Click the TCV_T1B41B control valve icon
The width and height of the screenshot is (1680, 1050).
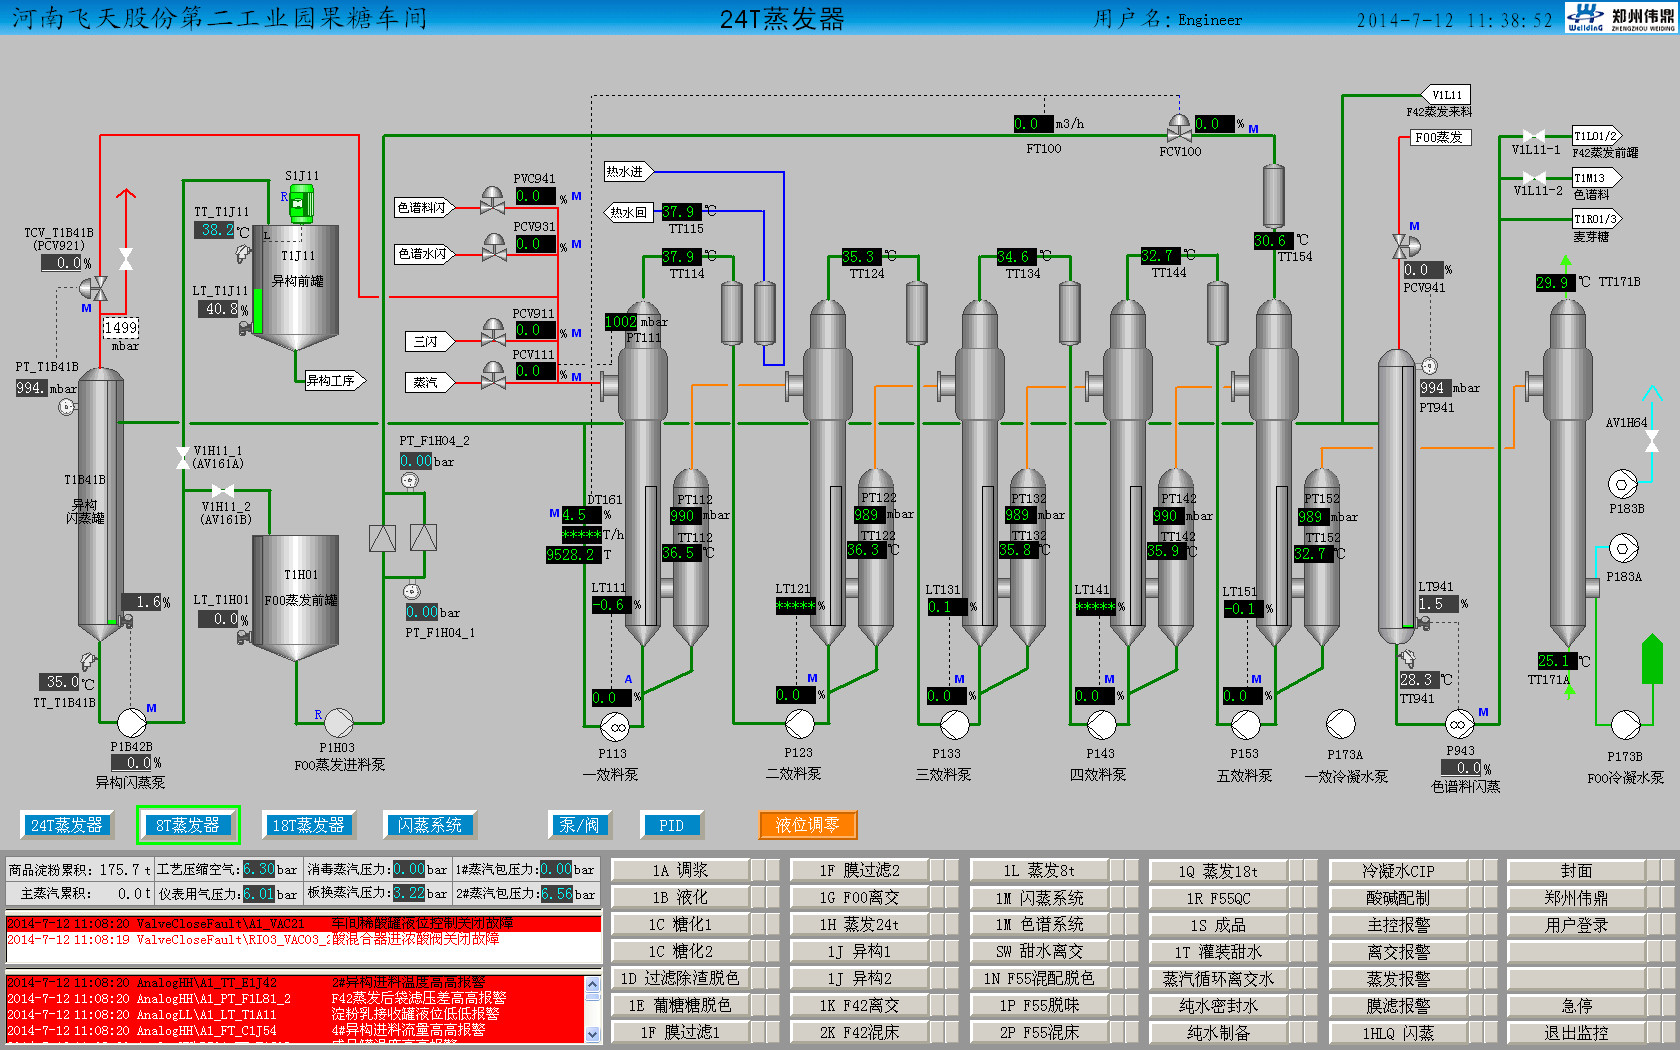tap(94, 289)
